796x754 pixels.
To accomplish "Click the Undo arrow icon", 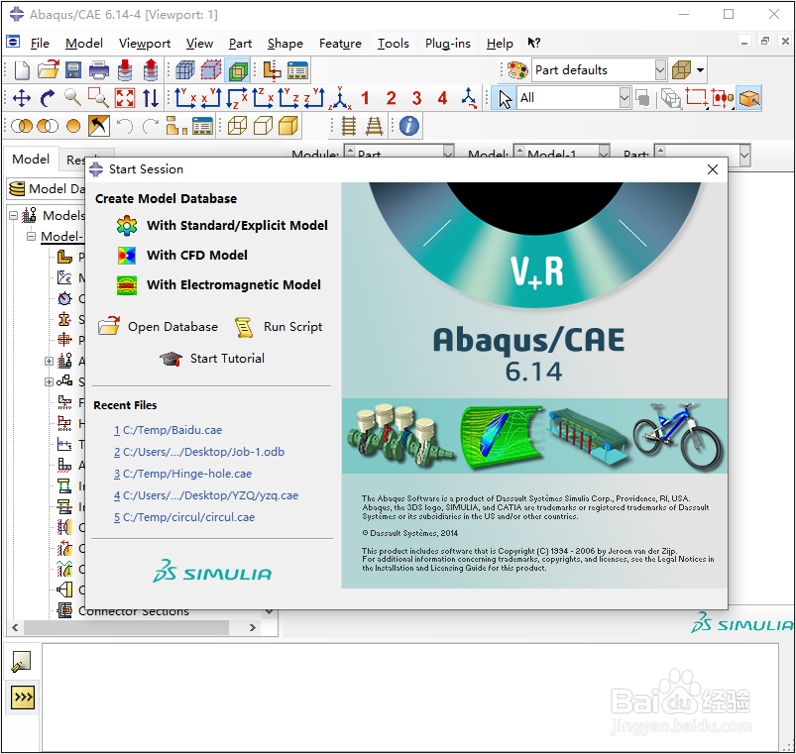I will point(125,126).
